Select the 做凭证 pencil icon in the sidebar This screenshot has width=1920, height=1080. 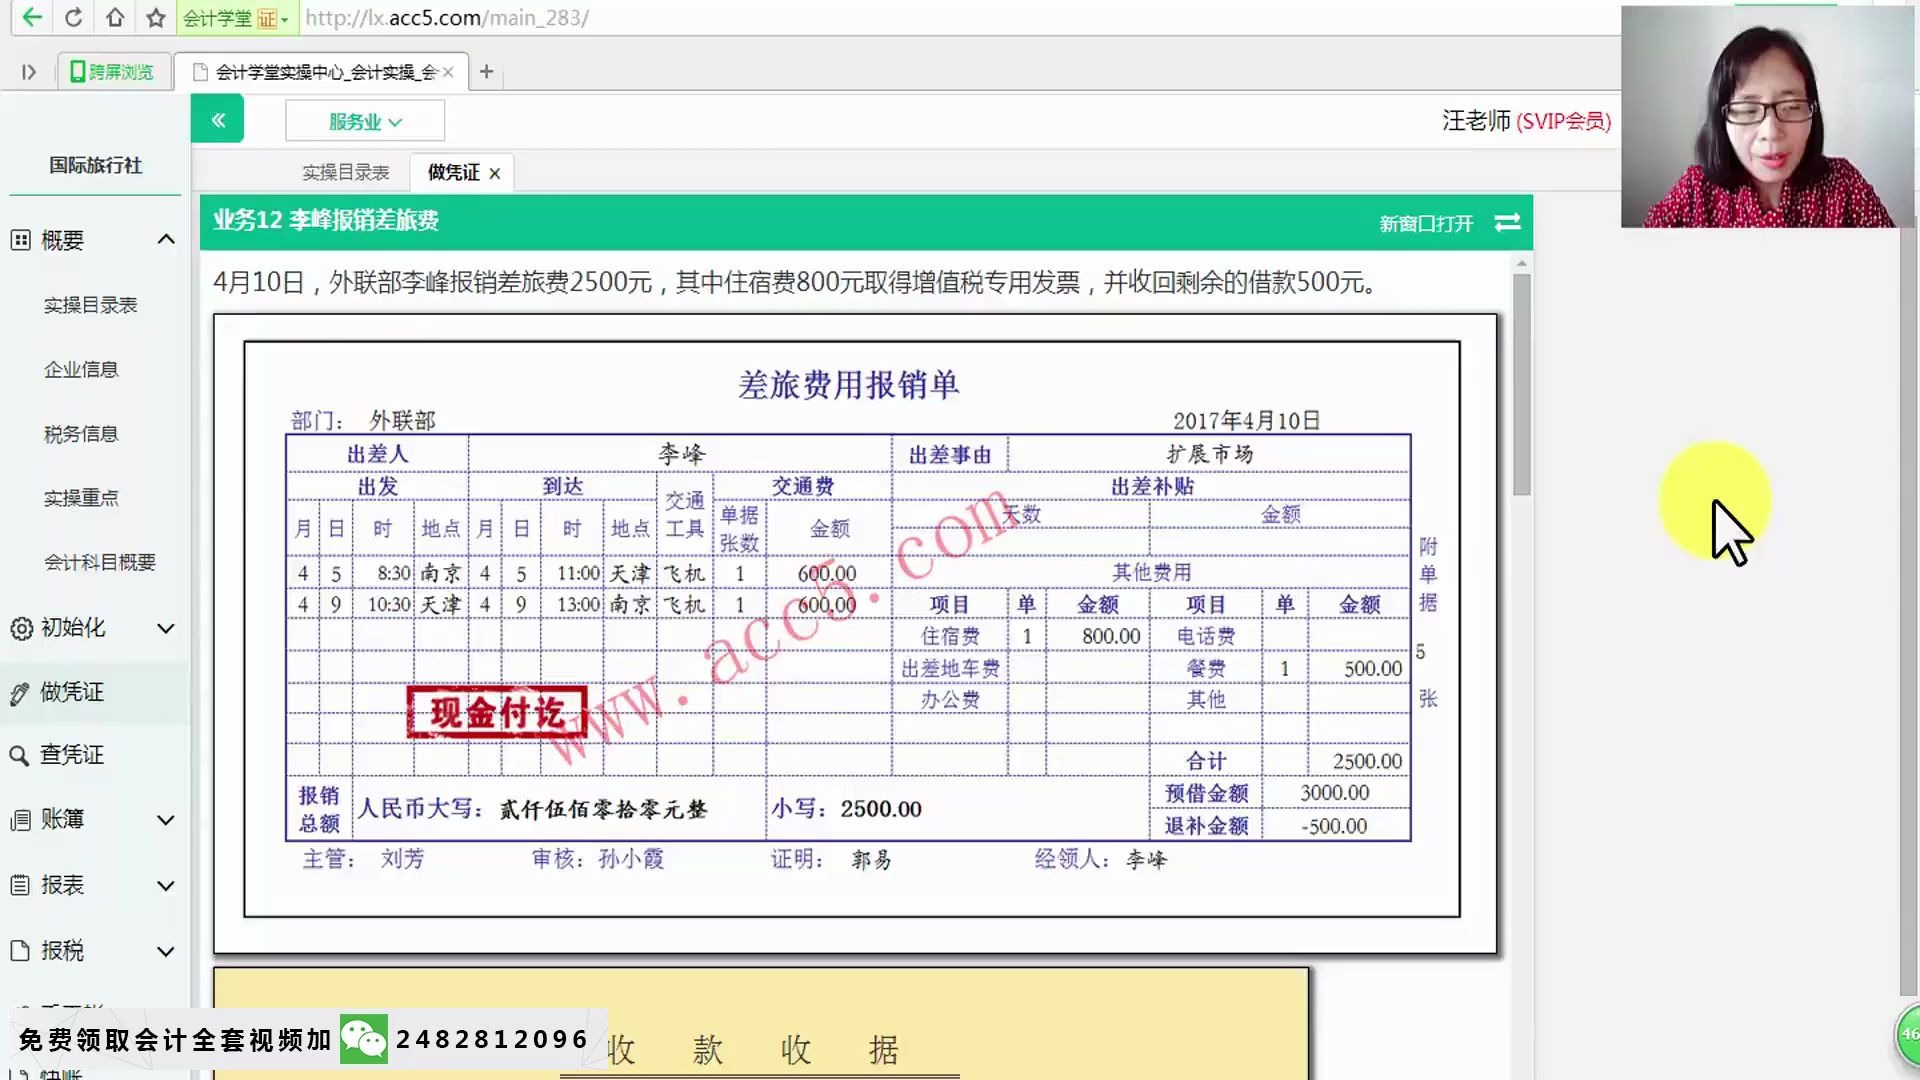coord(20,691)
